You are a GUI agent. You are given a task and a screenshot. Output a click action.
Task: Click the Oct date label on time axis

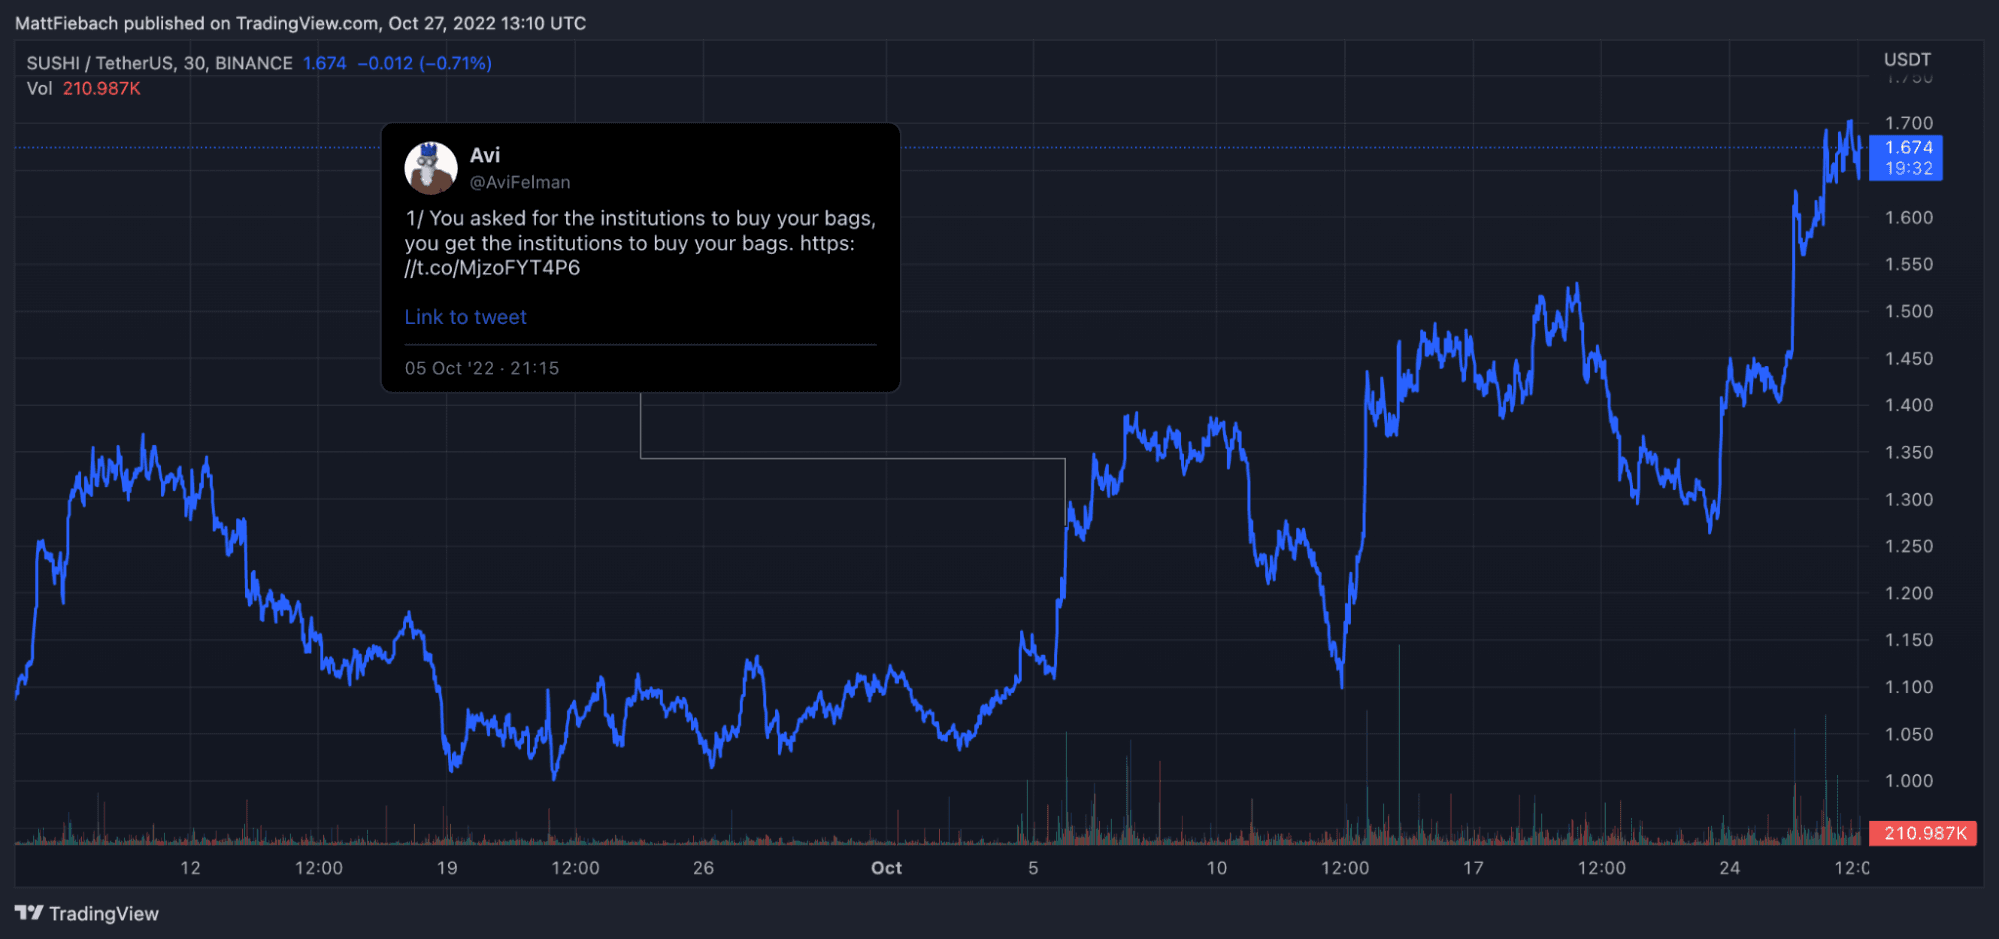886,868
